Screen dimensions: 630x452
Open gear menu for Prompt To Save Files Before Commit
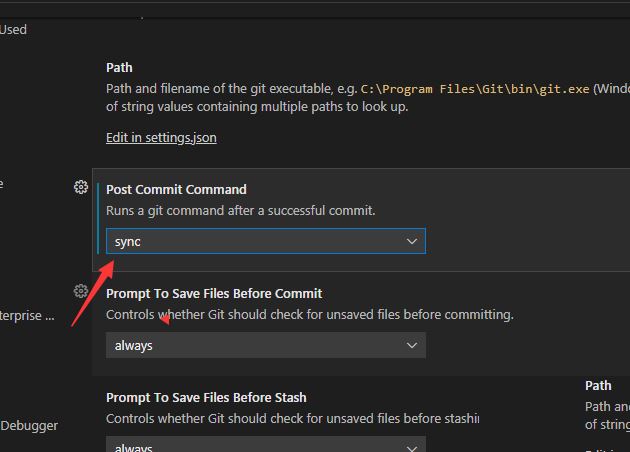pyautogui.click(x=81, y=291)
